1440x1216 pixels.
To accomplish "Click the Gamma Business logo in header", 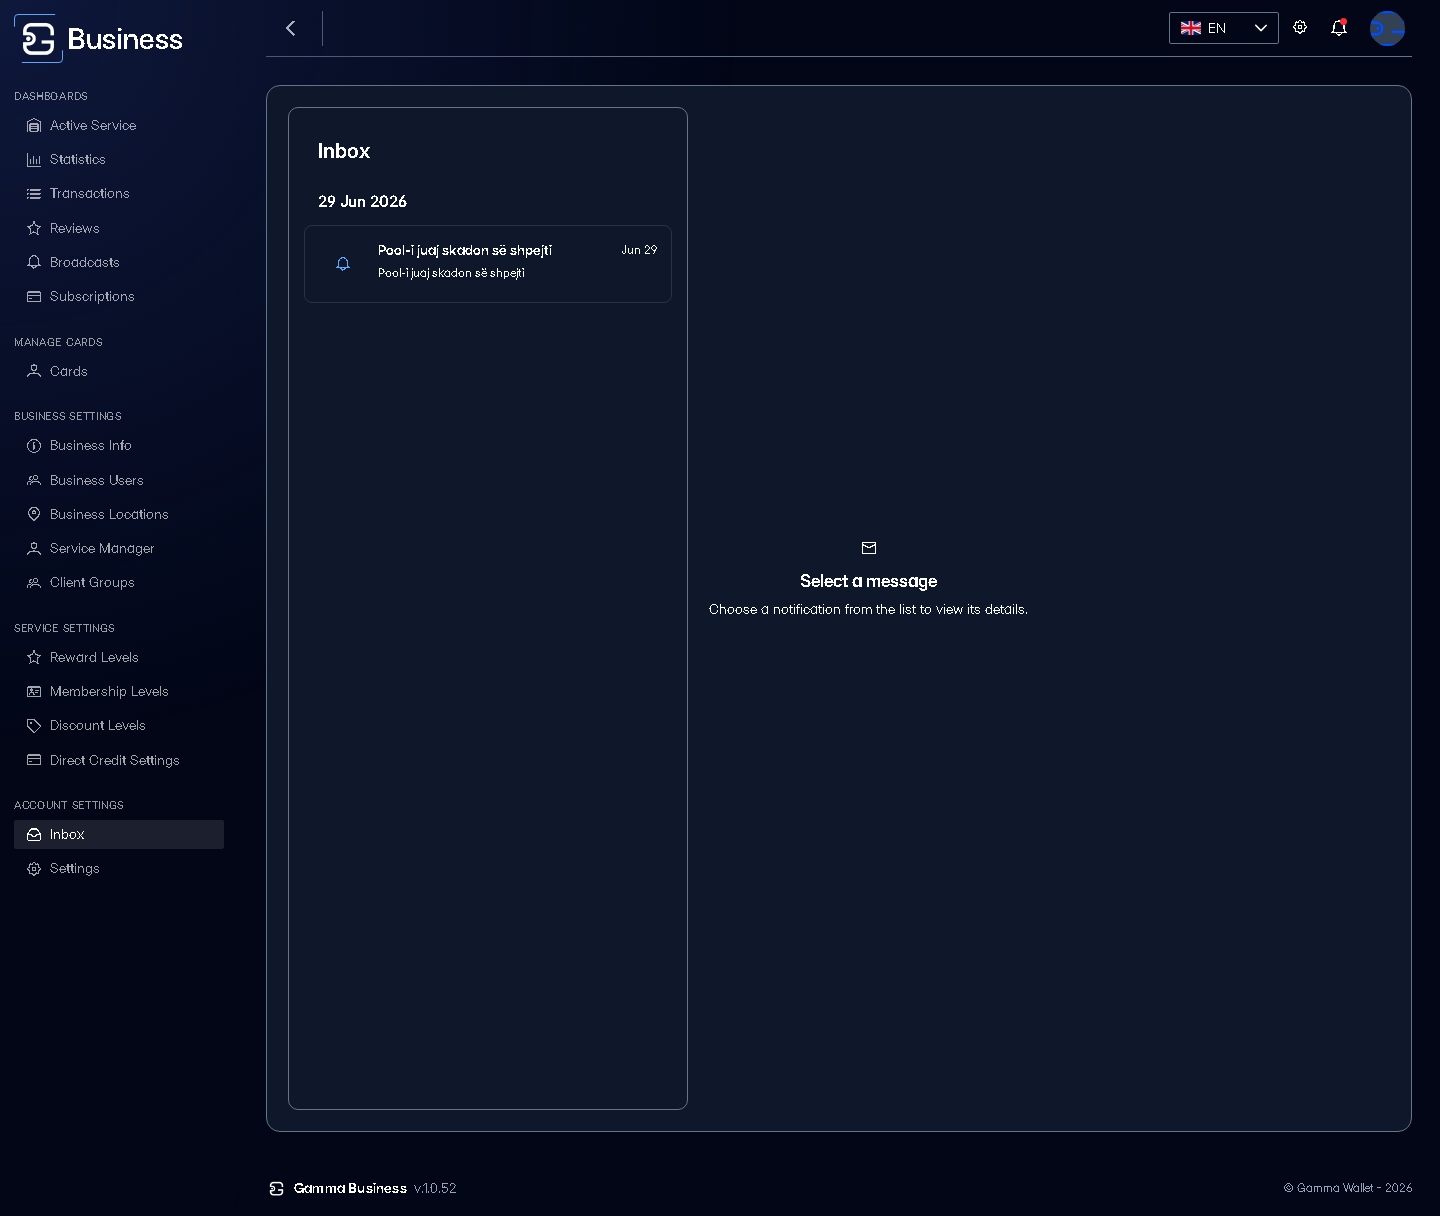I will 99,38.
